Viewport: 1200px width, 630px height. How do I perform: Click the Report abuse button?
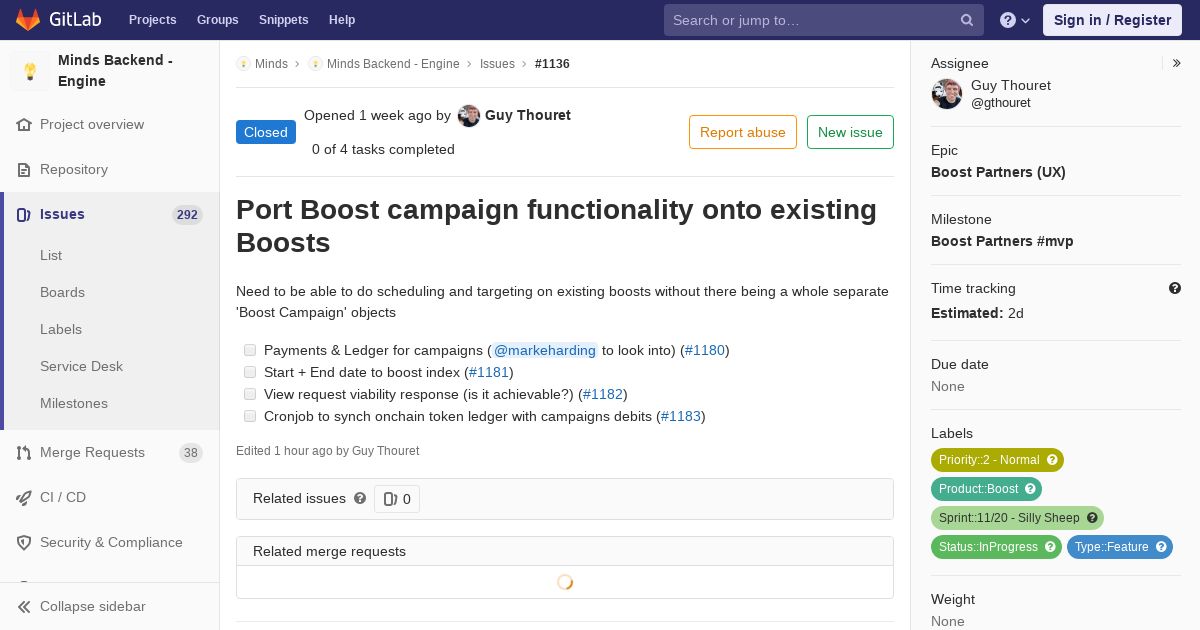pyautogui.click(x=743, y=132)
